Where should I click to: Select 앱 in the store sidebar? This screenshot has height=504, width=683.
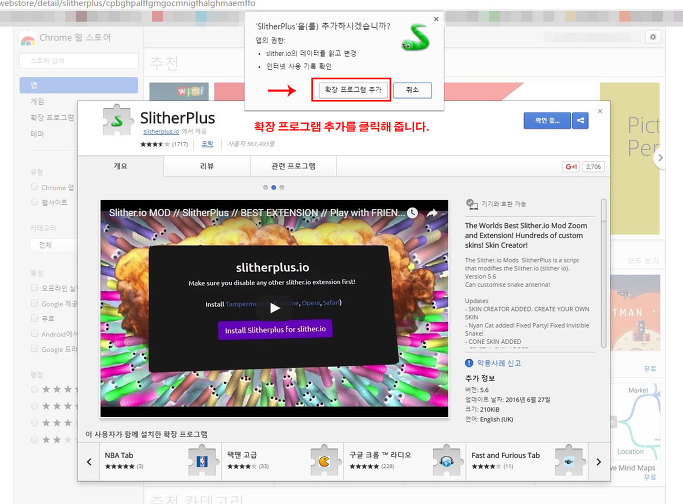point(78,85)
